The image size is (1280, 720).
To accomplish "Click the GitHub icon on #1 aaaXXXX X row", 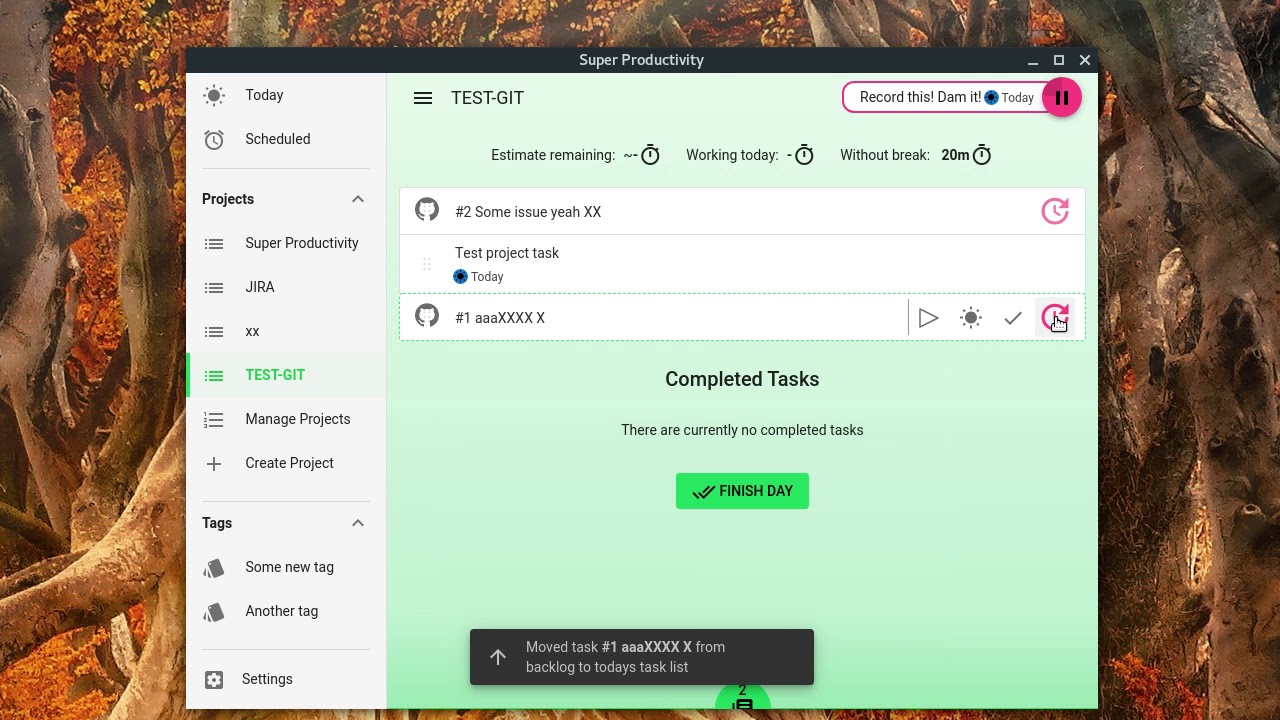I will 427,316.
